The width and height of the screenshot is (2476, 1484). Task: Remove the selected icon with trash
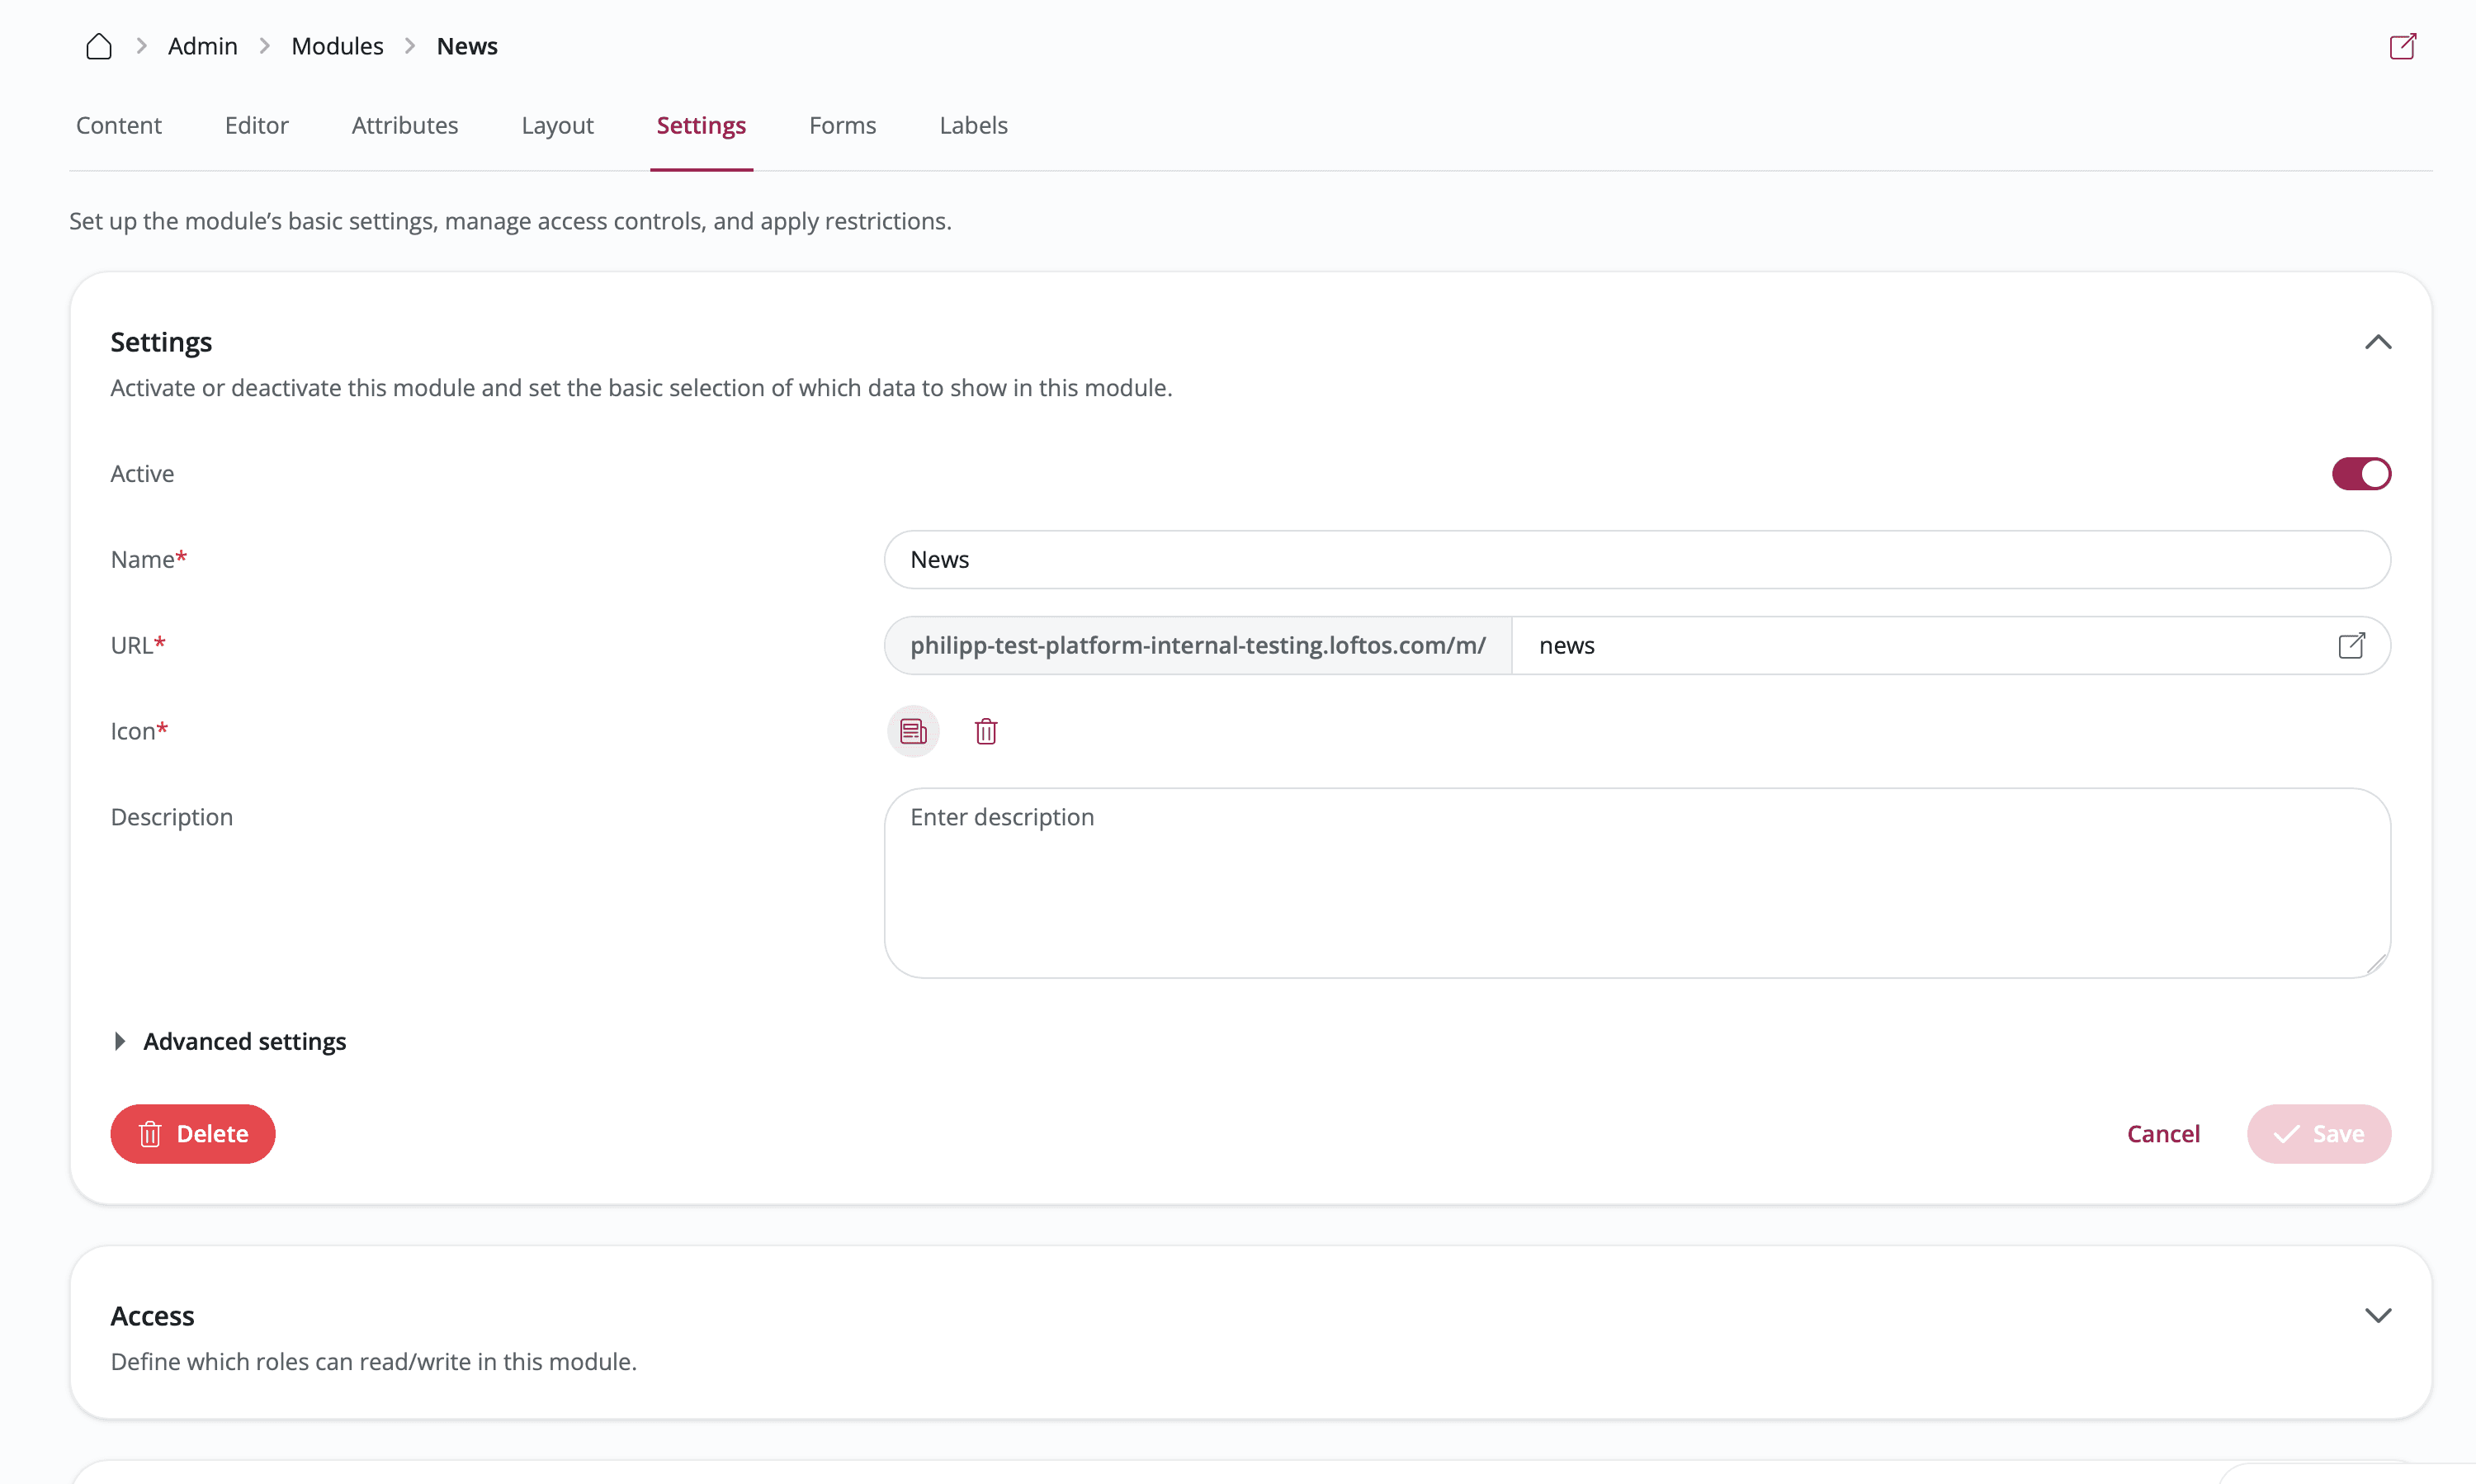[x=985, y=731]
